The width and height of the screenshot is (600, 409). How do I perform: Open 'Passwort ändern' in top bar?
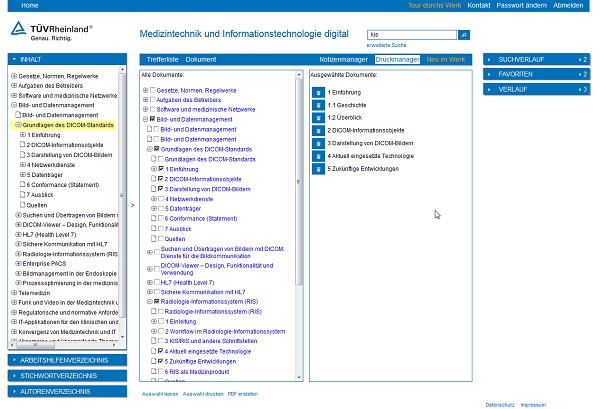[522, 5]
